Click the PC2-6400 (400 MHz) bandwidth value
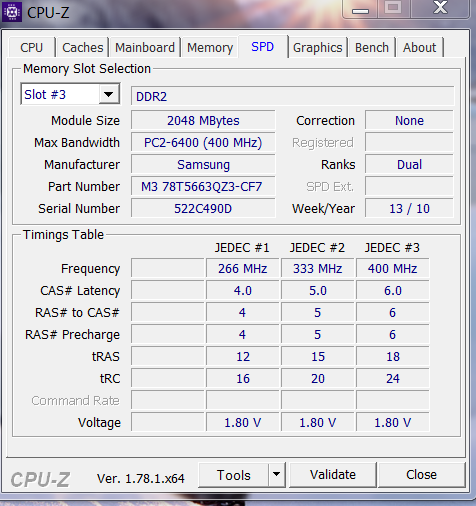The height and width of the screenshot is (506, 476). tap(203, 142)
